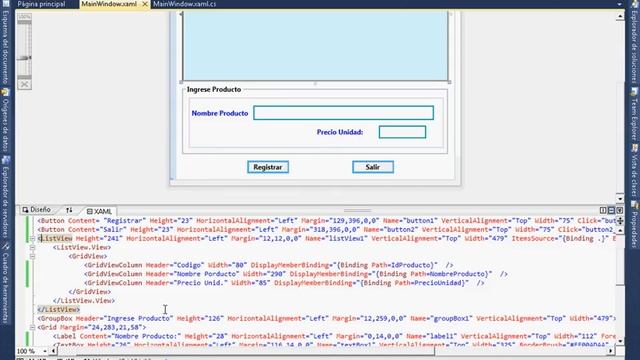Select the light blue ListView in the designer
This screenshot has height=360, width=640.
pyautogui.click(x=315, y=46)
